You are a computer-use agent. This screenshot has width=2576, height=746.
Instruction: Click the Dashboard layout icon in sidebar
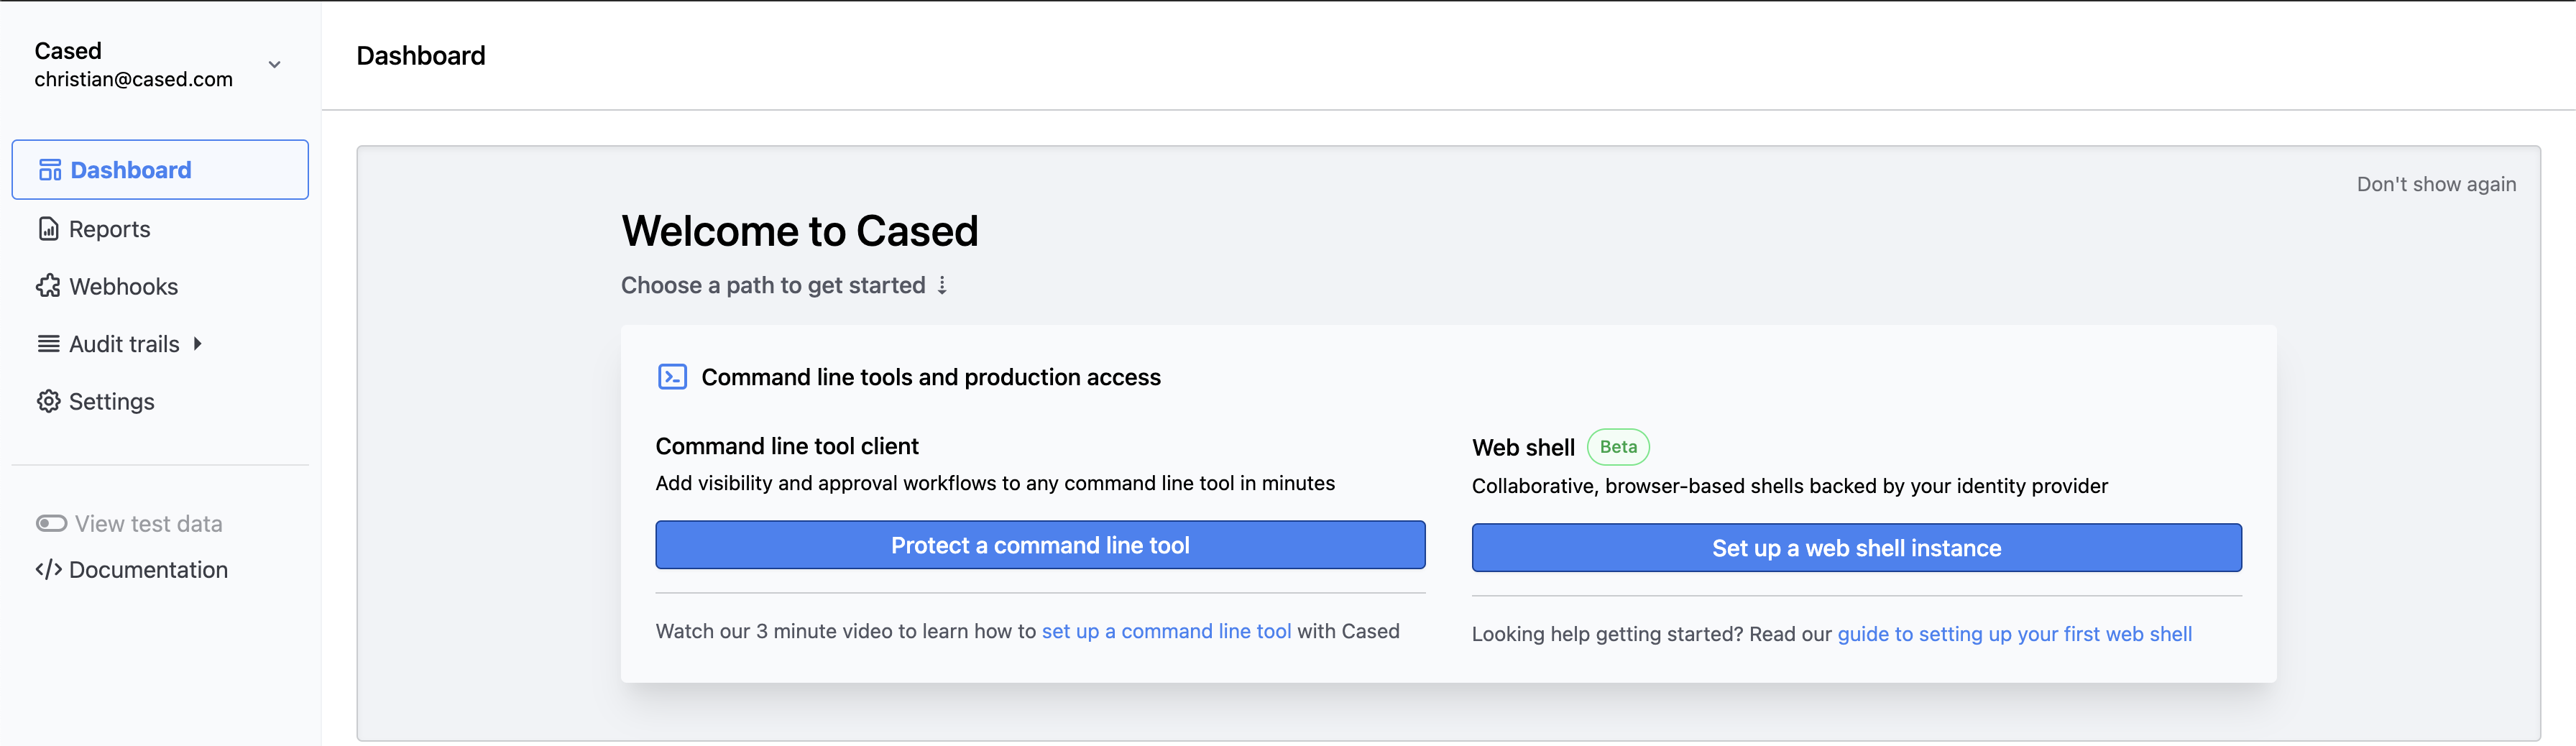(50, 170)
